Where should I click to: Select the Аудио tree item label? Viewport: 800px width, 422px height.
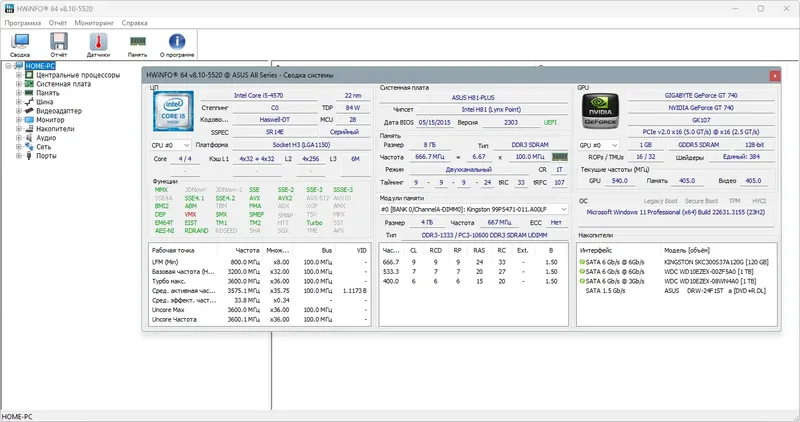(x=46, y=138)
